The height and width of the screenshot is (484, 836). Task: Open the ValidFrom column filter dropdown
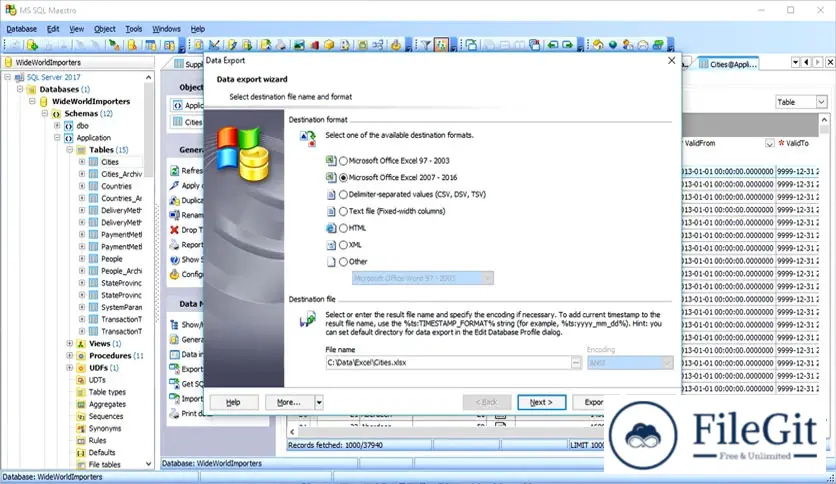pyautogui.click(x=769, y=143)
